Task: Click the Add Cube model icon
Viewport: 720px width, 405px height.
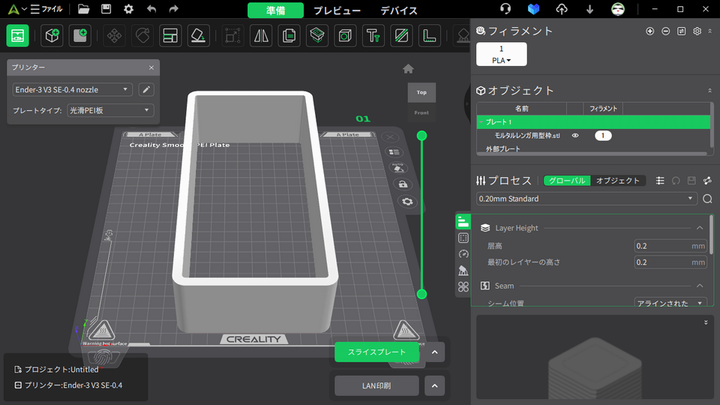Action: 51,36
